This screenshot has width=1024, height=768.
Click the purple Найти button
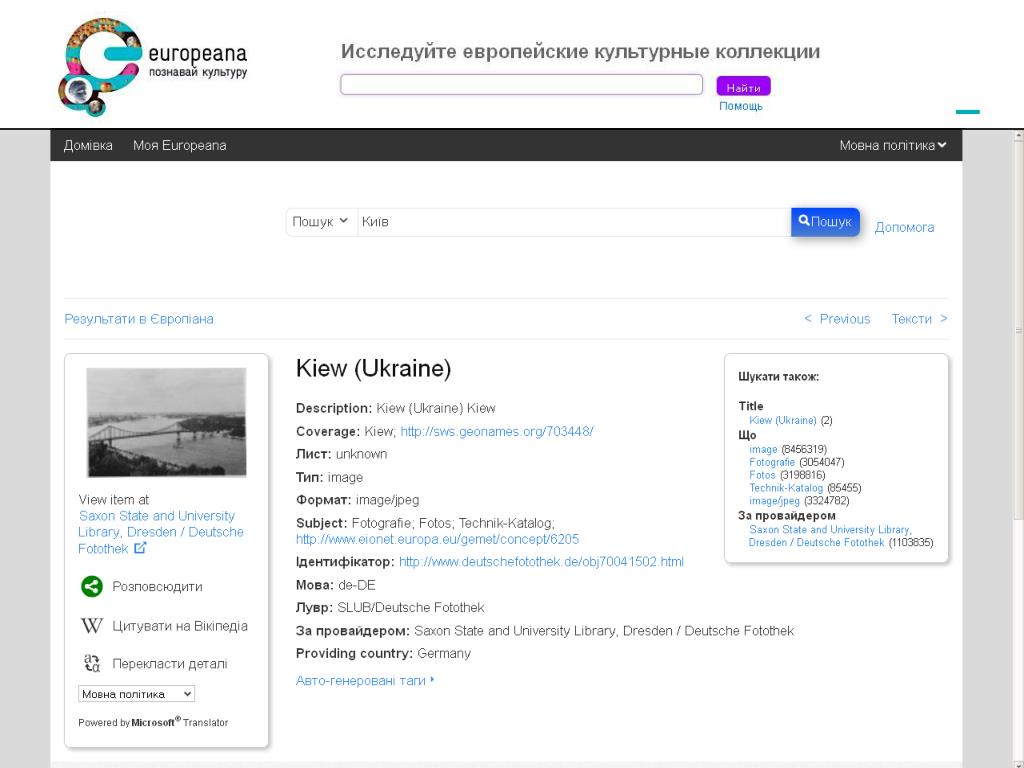pos(743,87)
